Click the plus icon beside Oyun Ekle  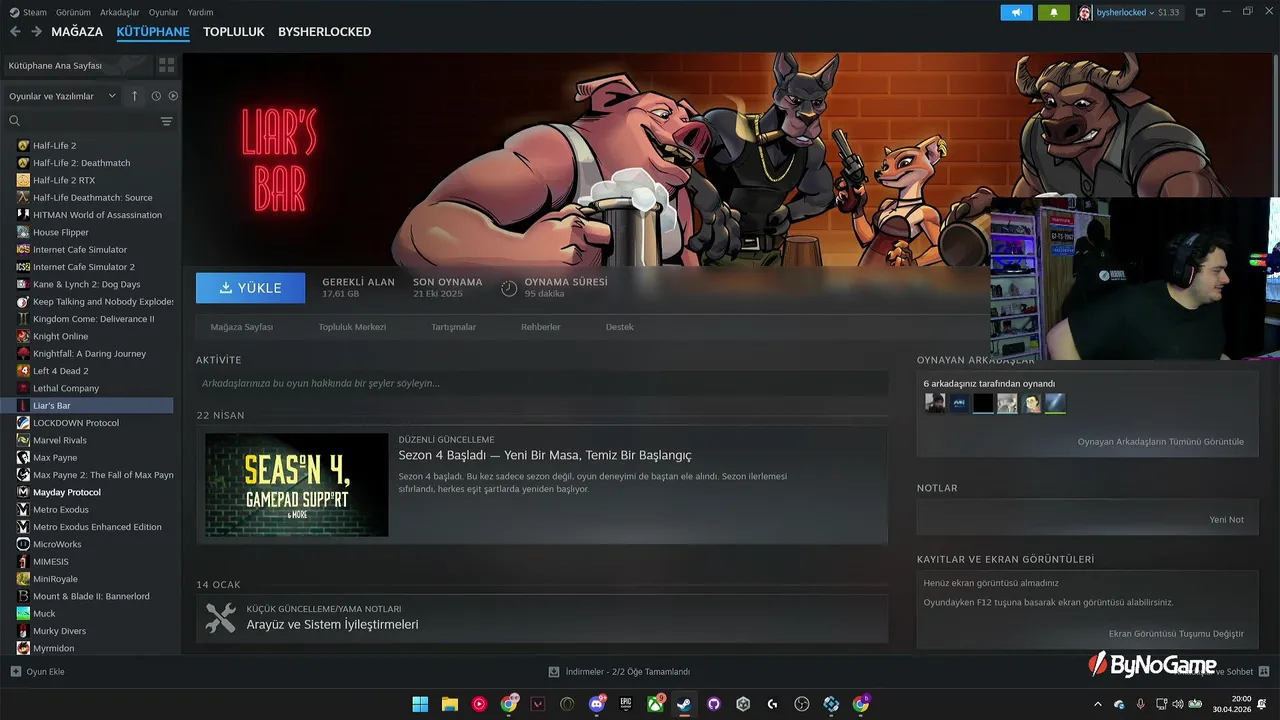coord(15,672)
